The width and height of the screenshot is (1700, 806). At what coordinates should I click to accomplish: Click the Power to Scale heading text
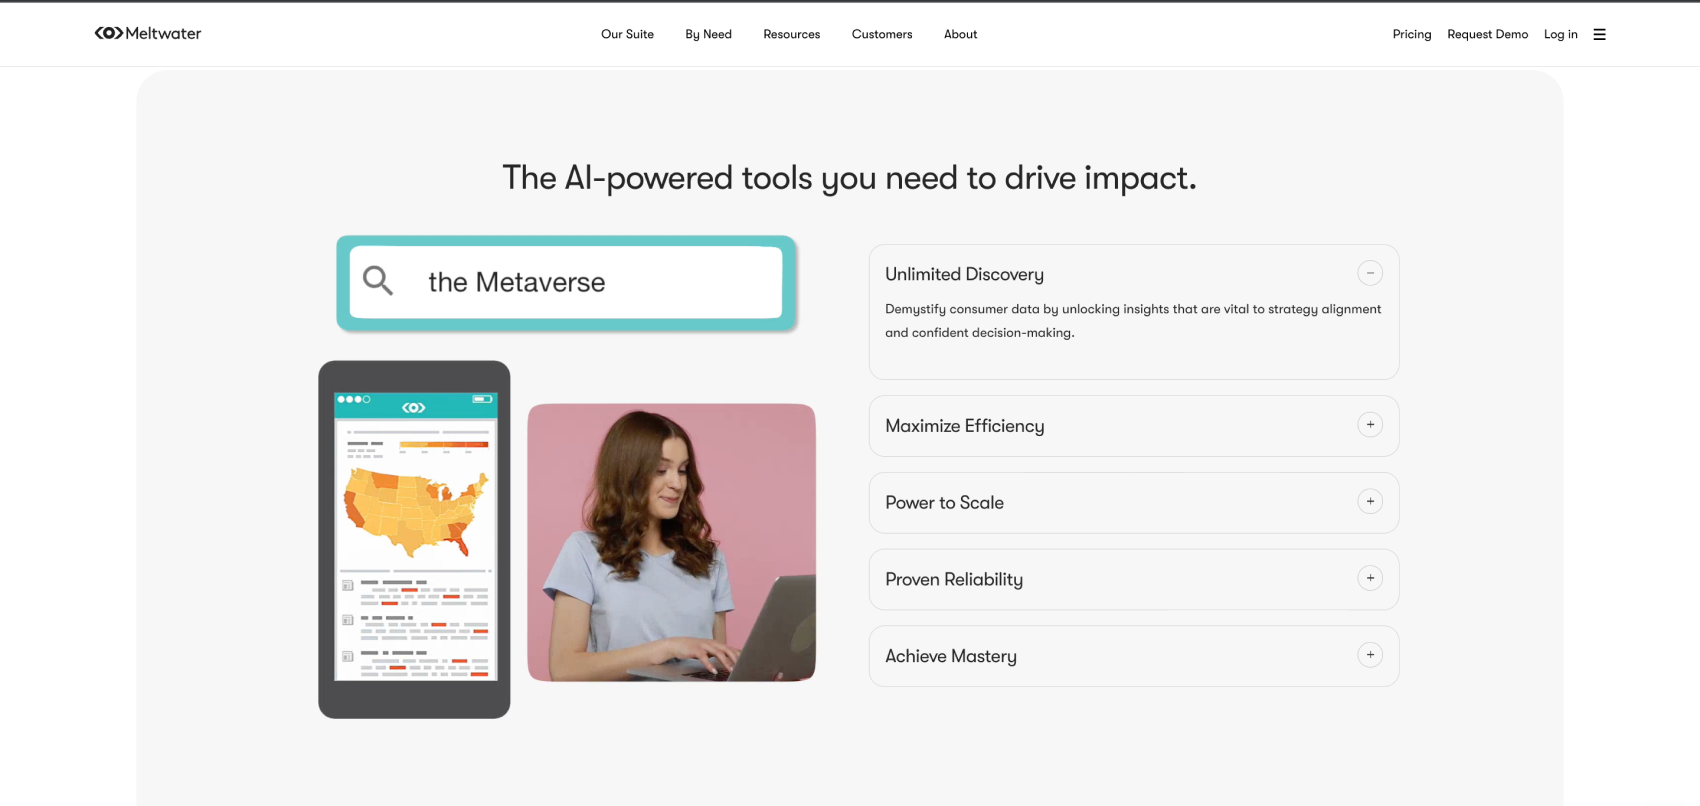[x=944, y=502]
